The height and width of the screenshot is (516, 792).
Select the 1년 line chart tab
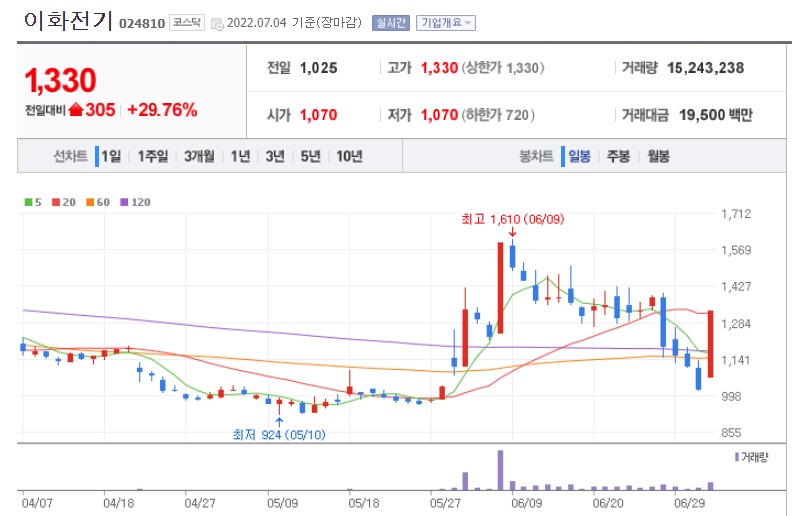240,156
